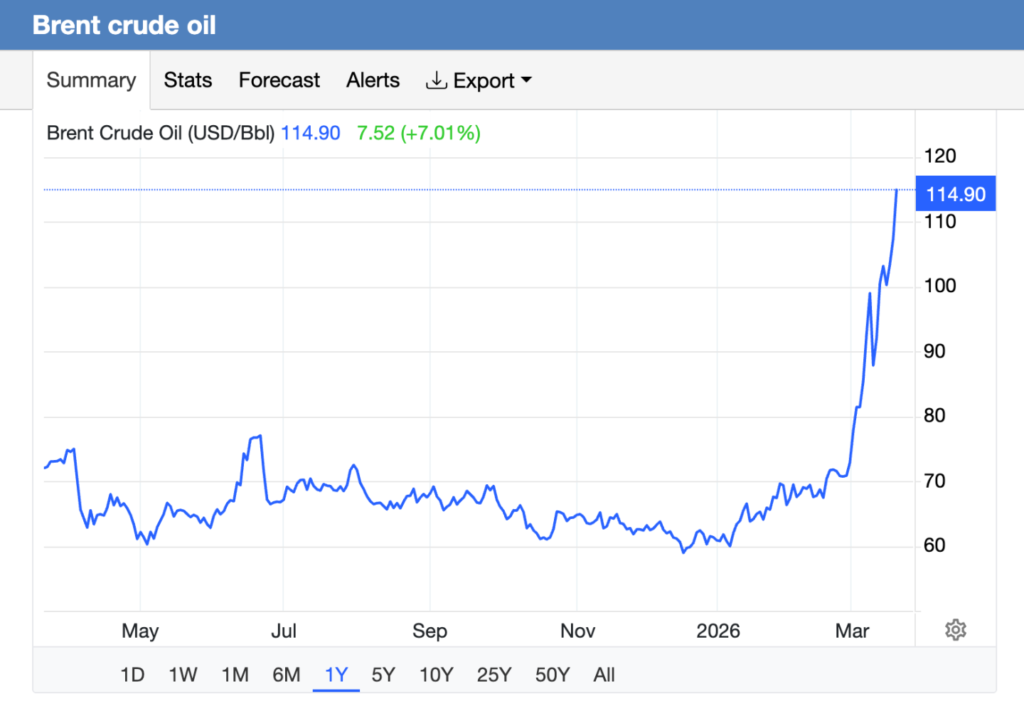Choose the 1M time range
The width and height of the screenshot is (1024, 711).
coord(234,675)
